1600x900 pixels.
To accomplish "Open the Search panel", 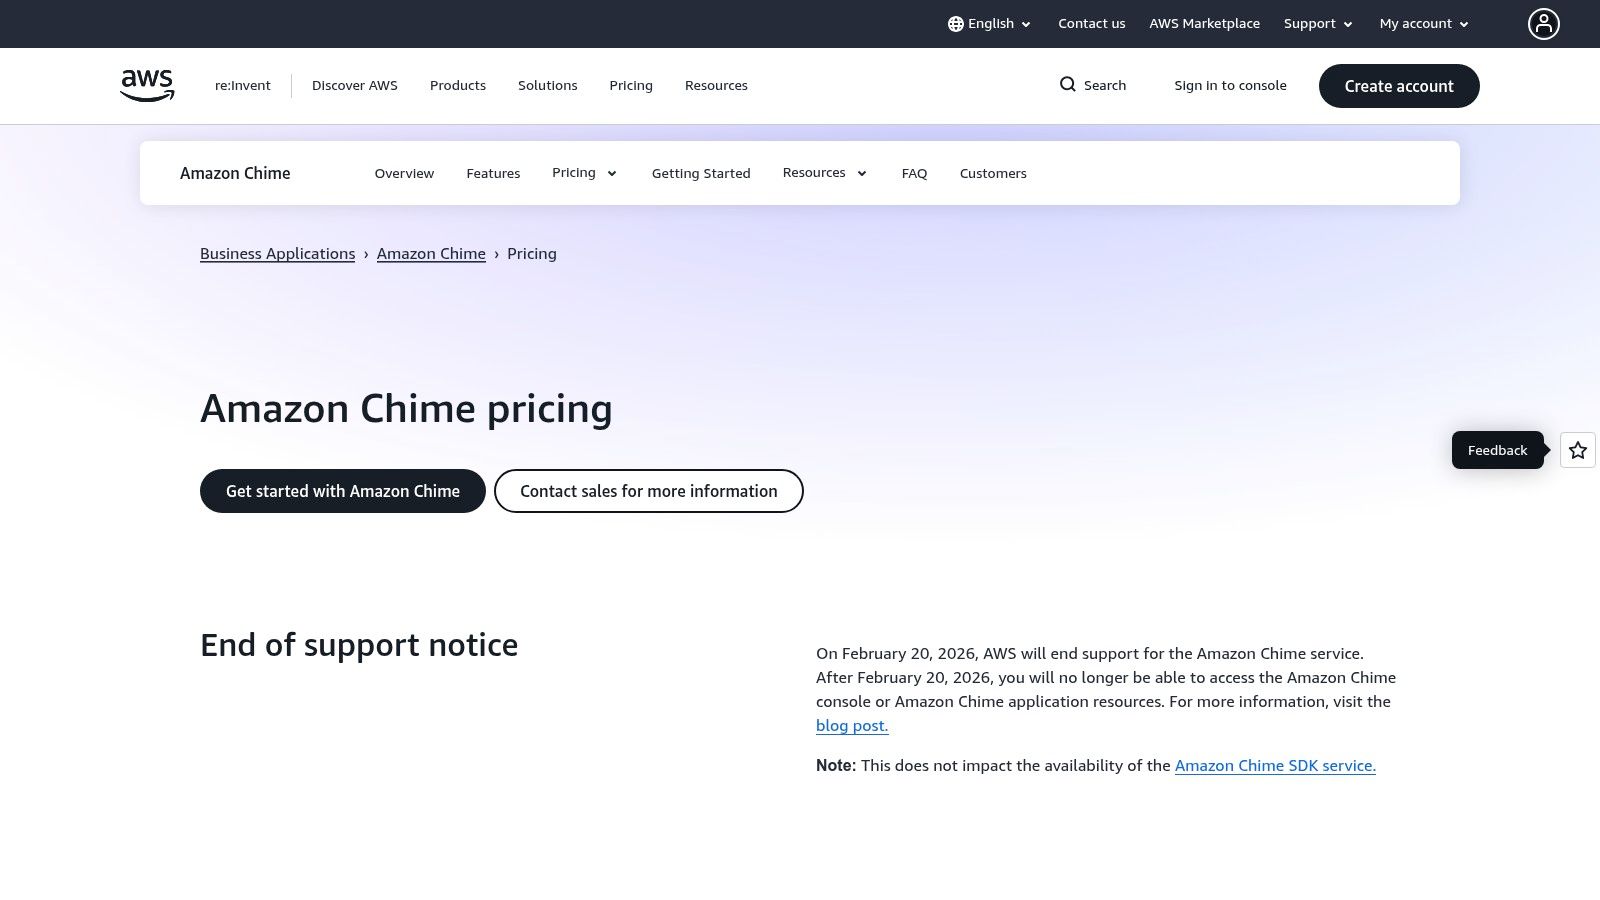I will pos(1092,85).
